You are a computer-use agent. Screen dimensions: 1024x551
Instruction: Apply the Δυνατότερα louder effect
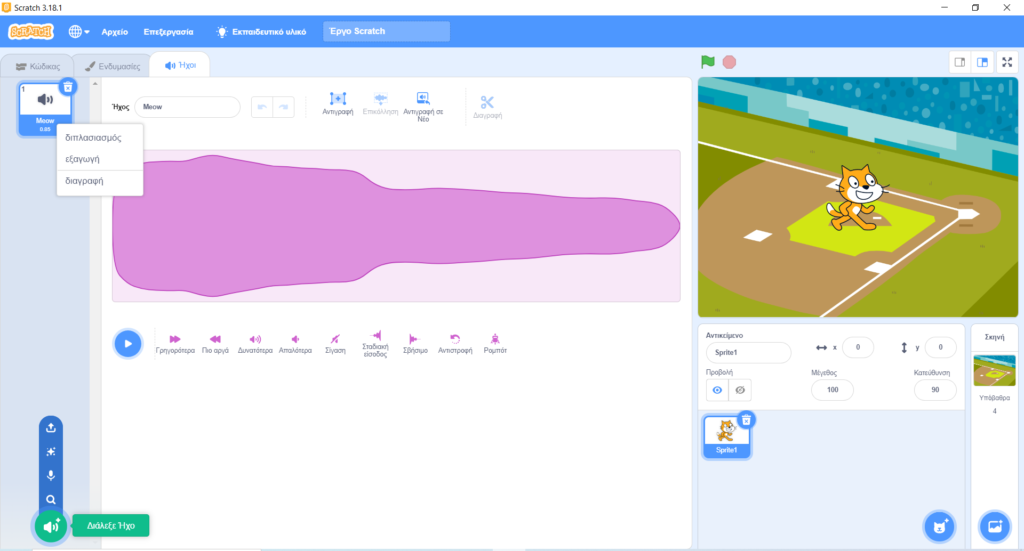(255, 343)
